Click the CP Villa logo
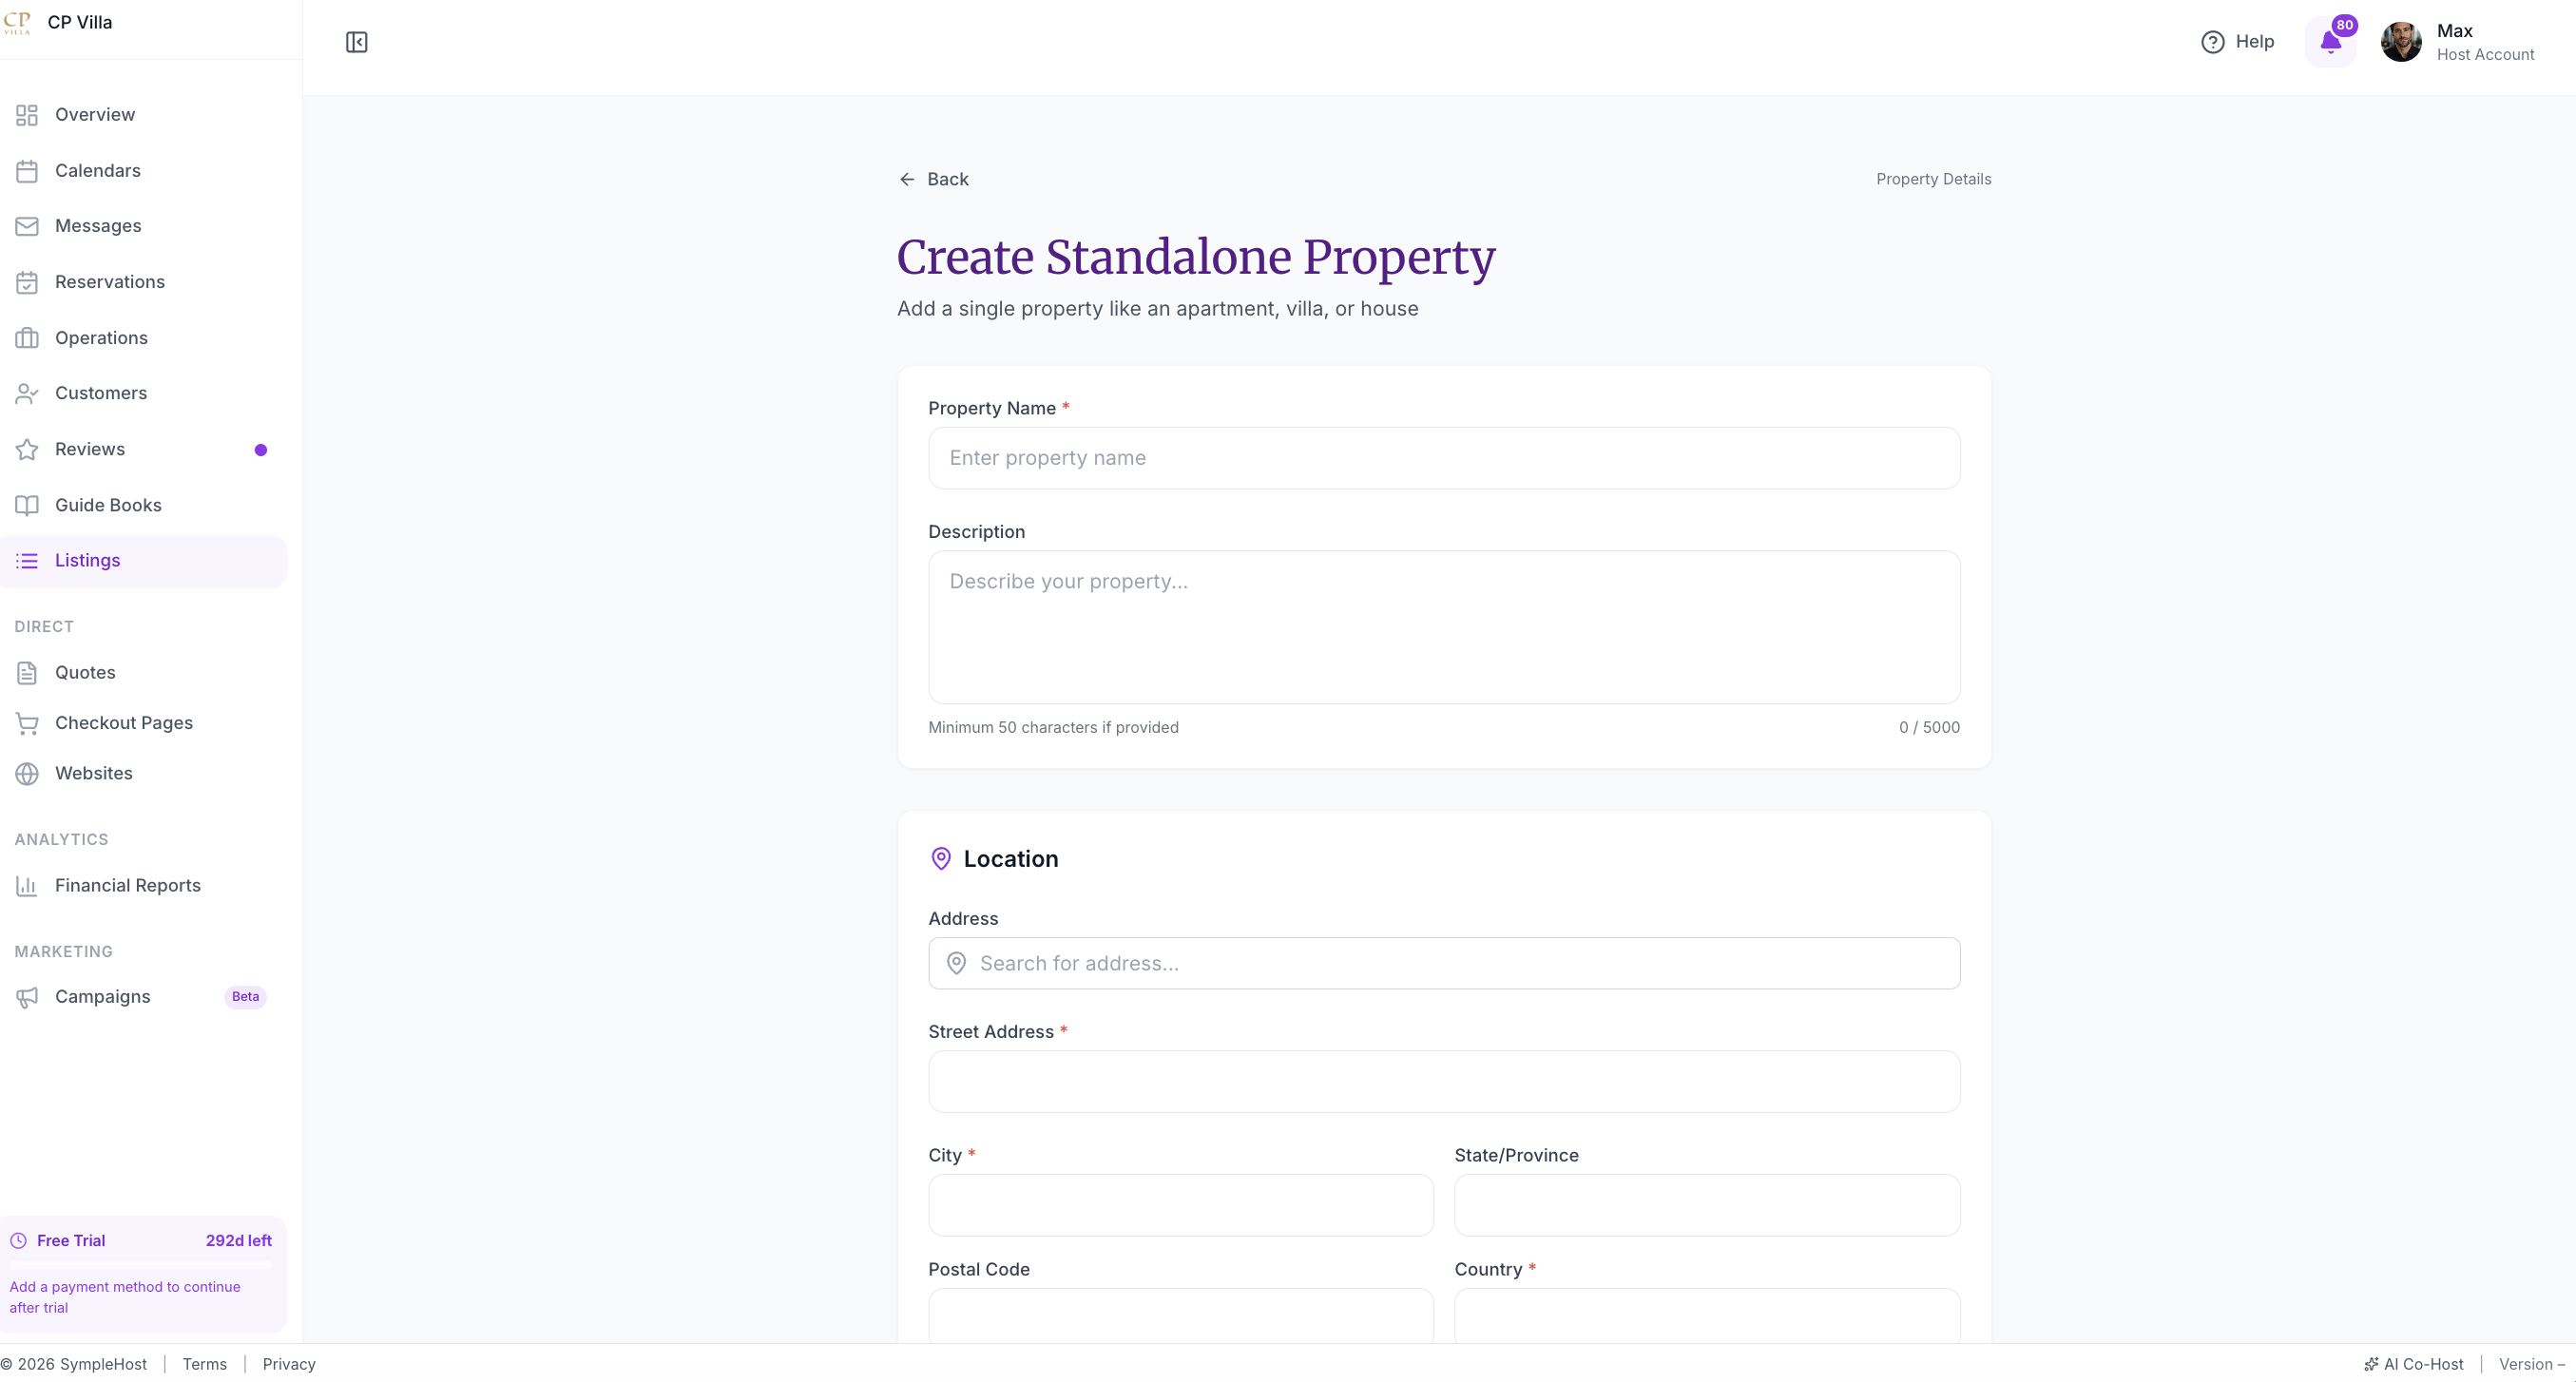 click(17, 22)
